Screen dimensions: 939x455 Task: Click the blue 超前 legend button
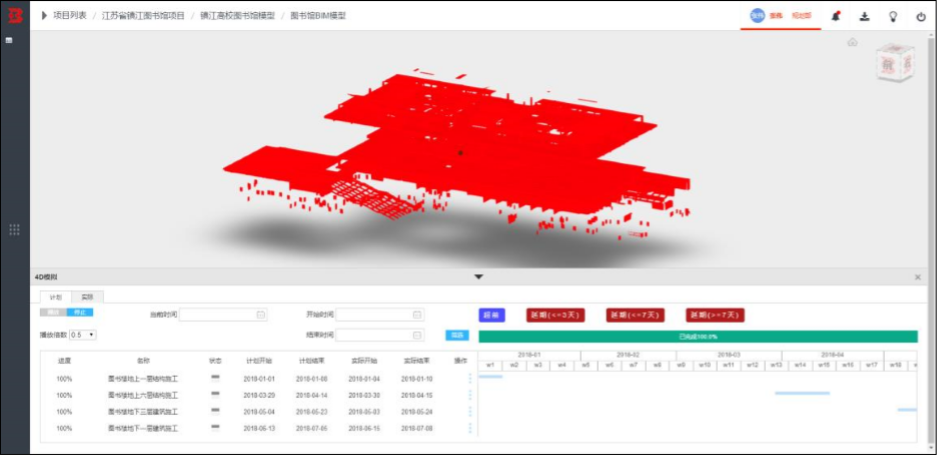[492, 315]
